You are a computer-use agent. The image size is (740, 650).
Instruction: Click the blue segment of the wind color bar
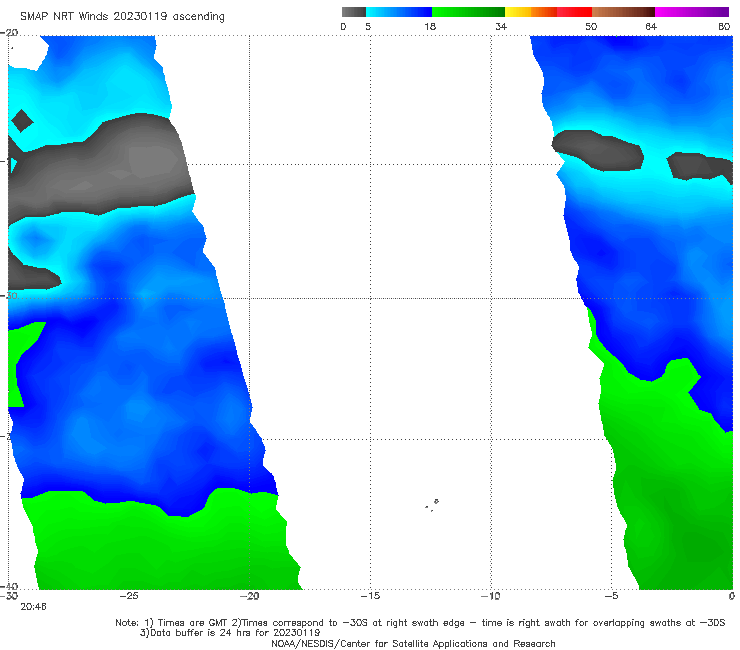pos(399,12)
